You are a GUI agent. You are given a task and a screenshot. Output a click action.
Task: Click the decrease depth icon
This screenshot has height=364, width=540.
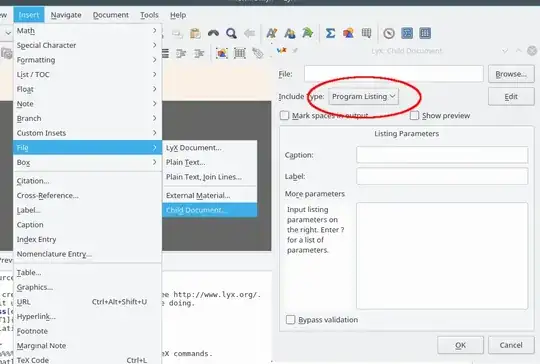point(199,53)
